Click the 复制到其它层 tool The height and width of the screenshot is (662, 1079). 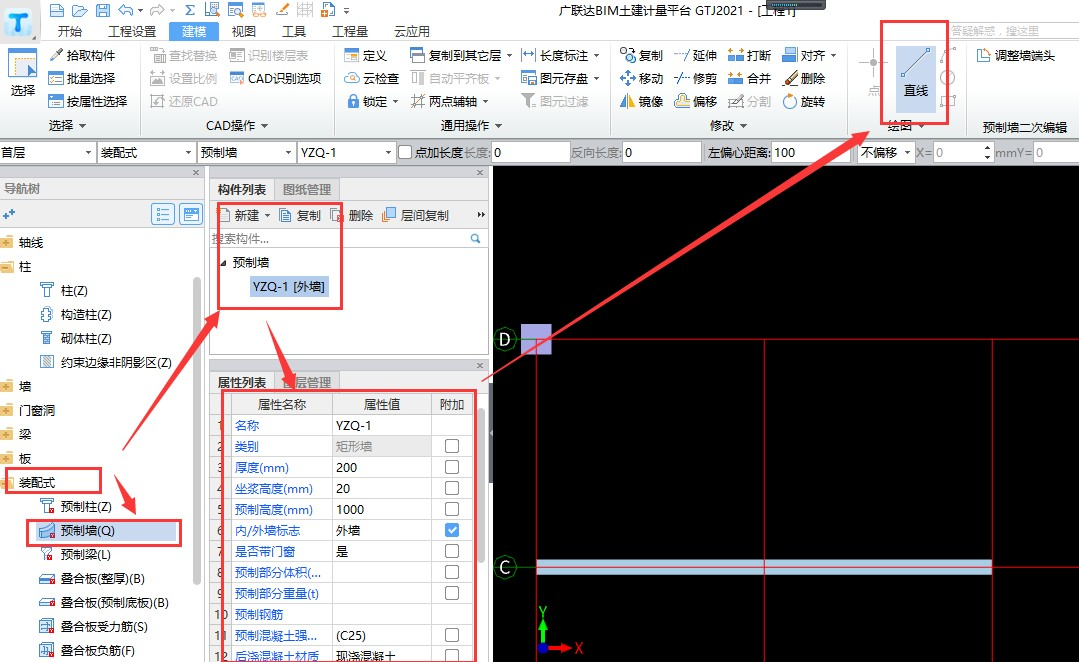(x=460, y=55)
